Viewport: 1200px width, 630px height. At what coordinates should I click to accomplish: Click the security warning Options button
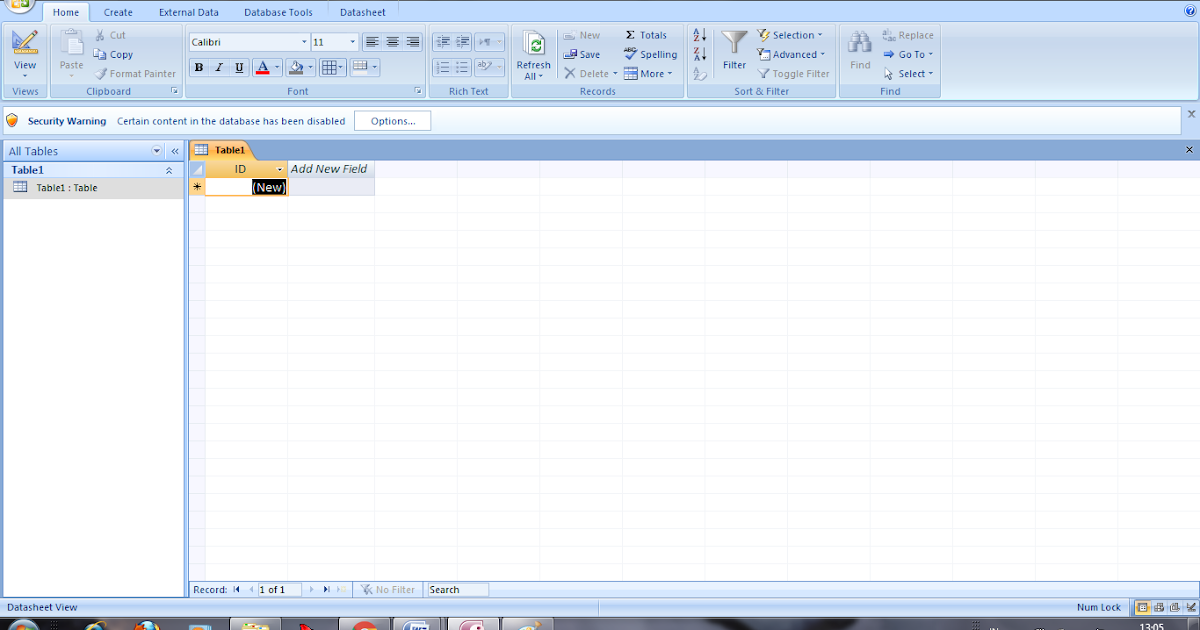tap(392, 119)
